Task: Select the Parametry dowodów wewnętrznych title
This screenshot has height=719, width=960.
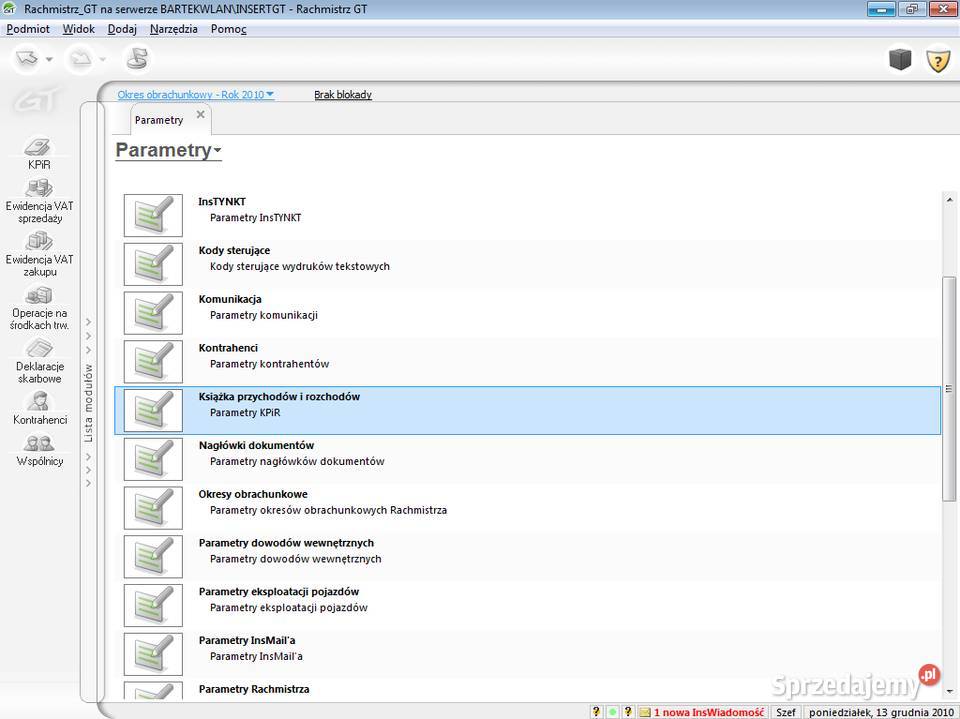Action: tap(287, 543)
